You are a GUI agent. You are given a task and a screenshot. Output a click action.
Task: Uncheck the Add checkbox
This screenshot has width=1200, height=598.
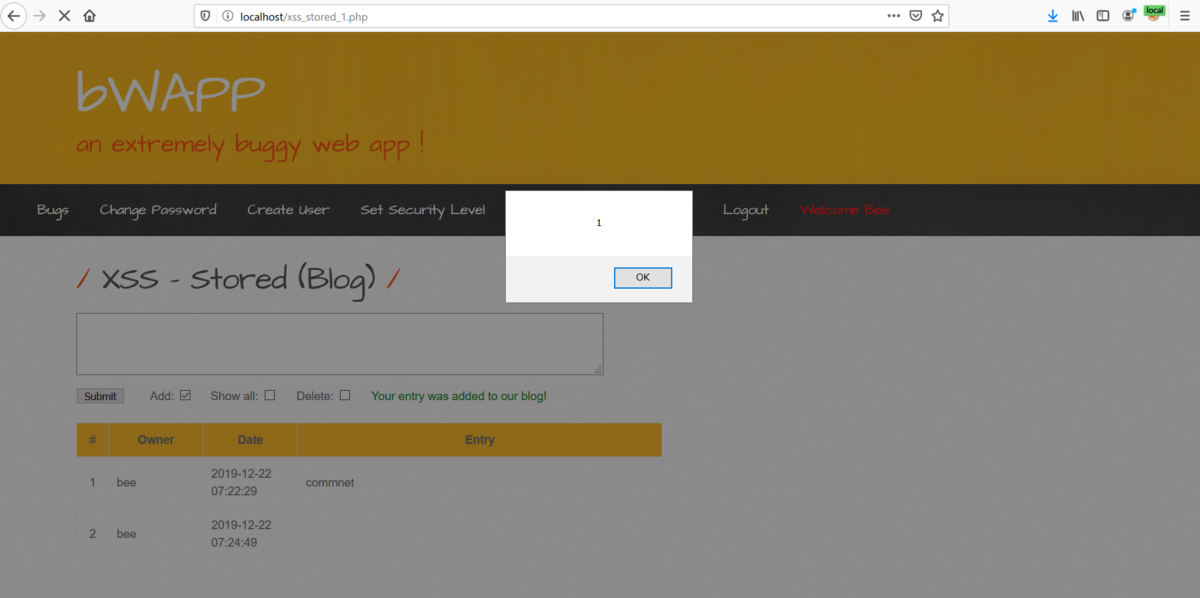pyautogui.click(x=185, y=395)
